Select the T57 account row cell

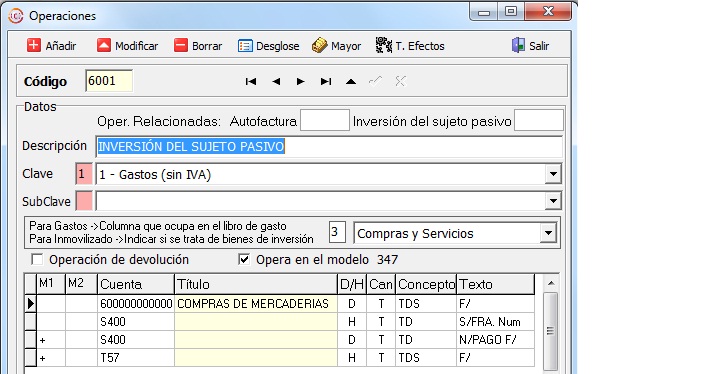coord(136,358)
